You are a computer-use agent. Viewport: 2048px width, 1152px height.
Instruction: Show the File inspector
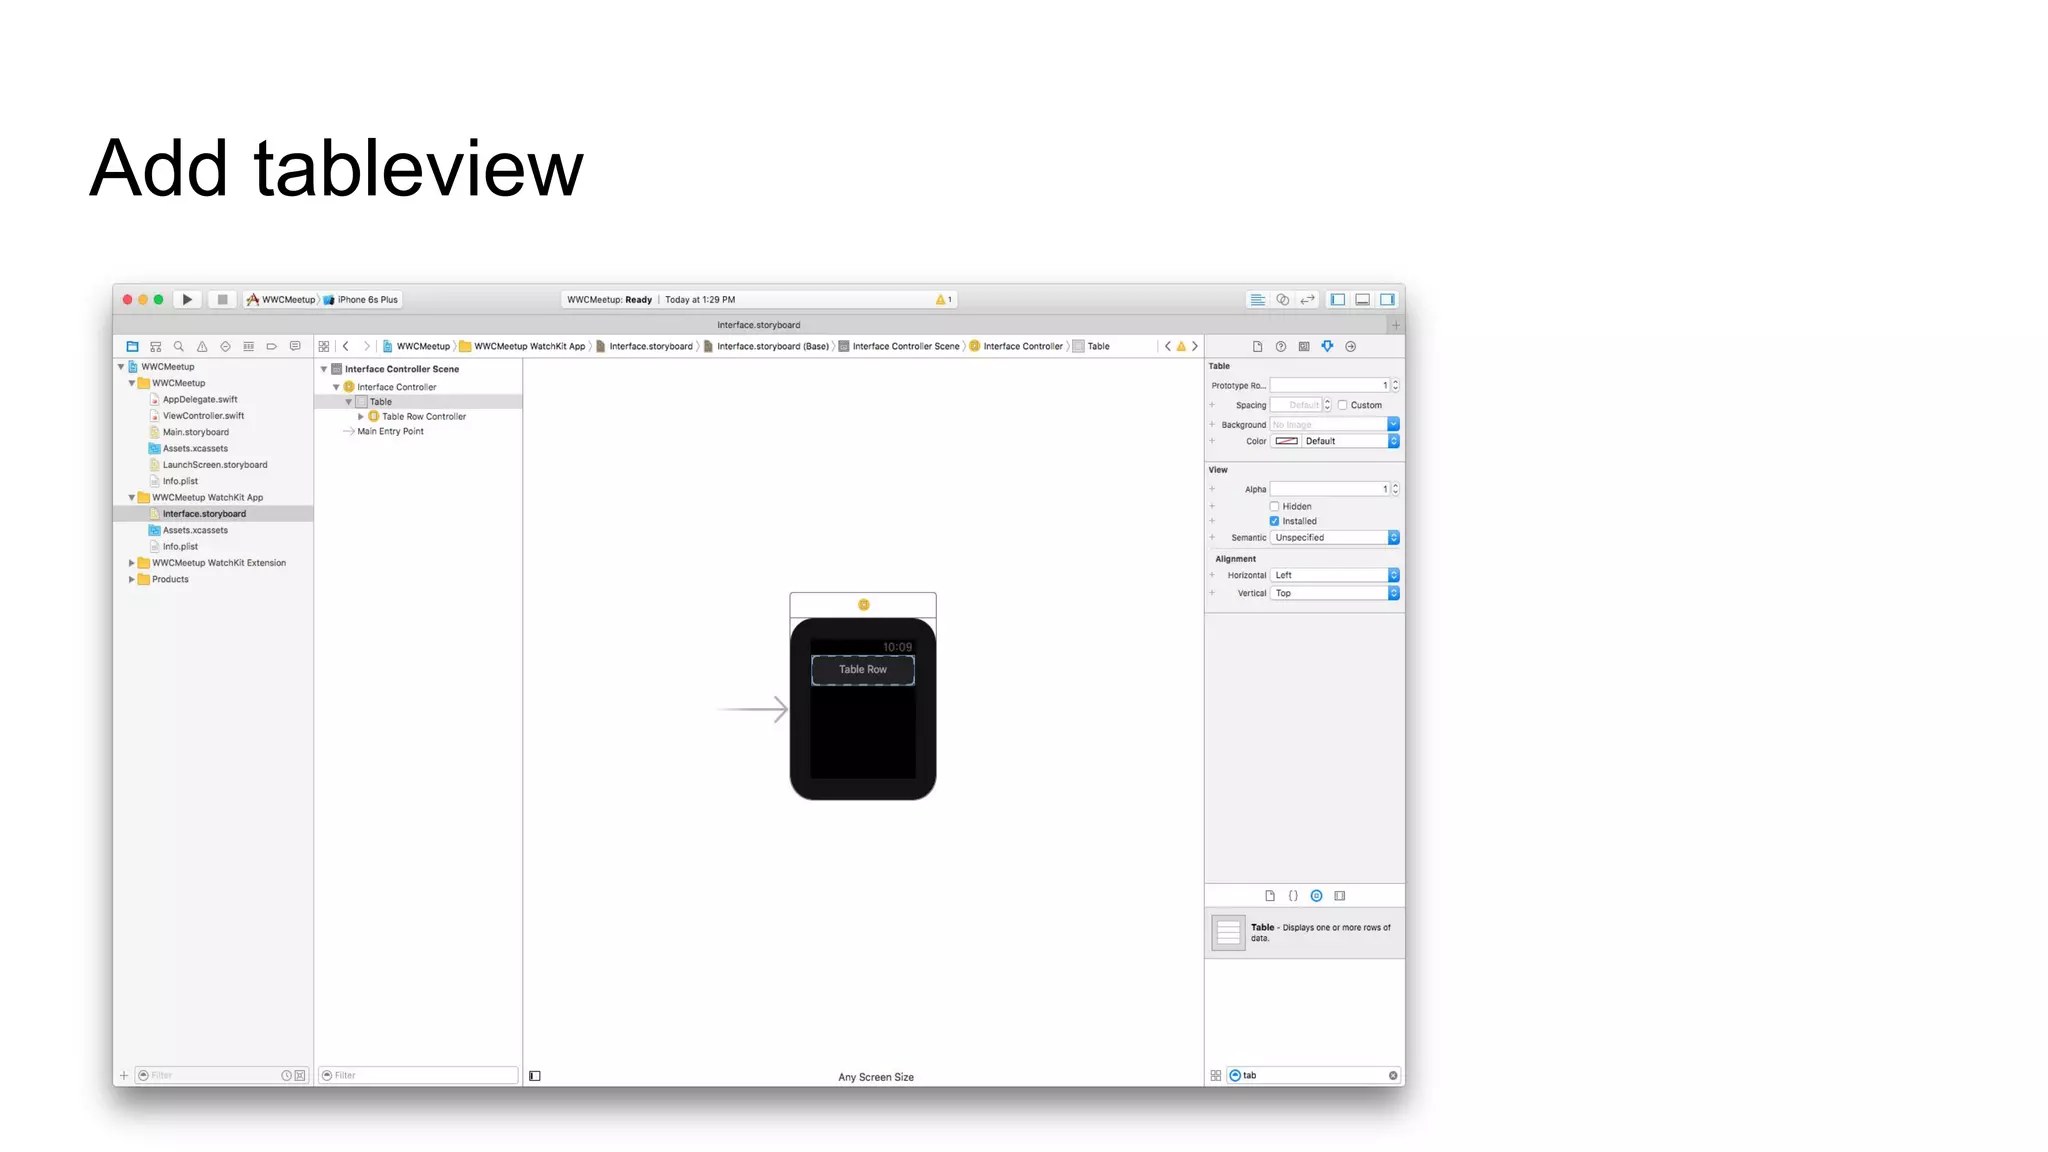click(1257, 346)
